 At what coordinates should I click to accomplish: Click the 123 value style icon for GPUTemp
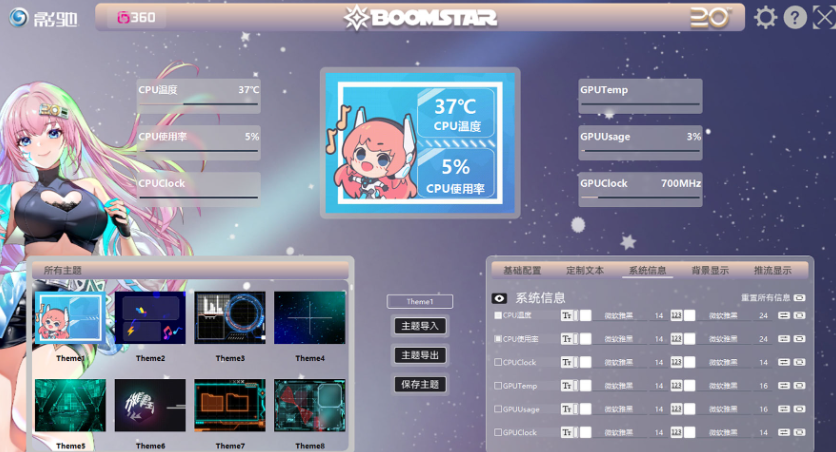[676, 386]
